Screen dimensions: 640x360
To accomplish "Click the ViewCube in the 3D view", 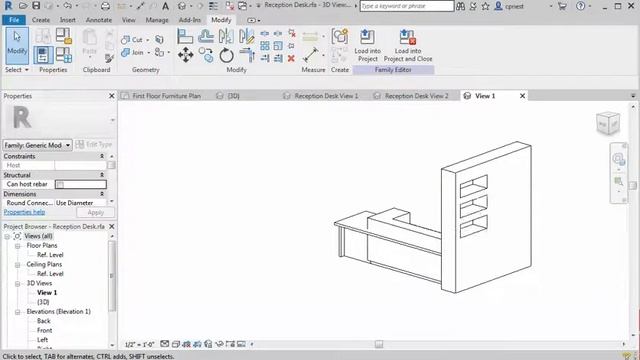I will tap(608, 123).
